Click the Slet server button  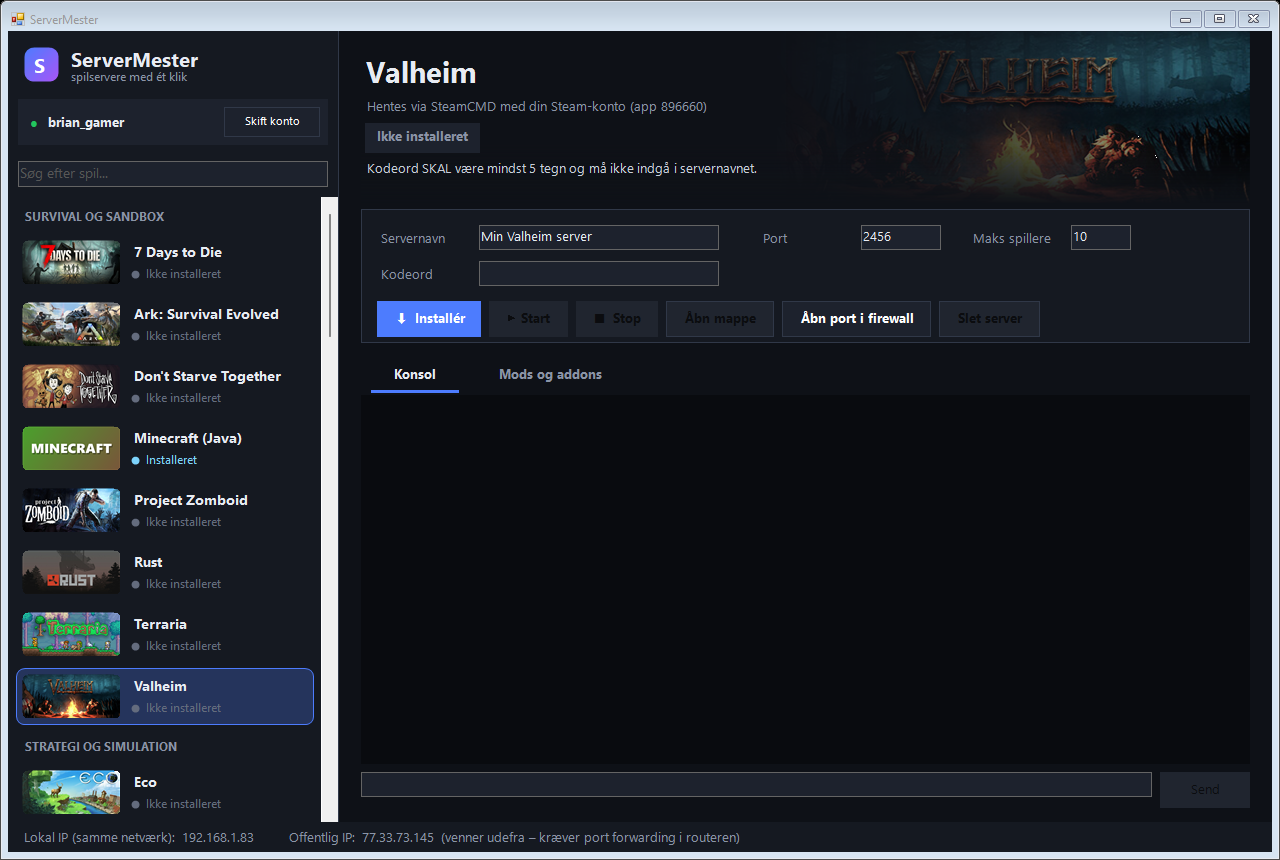[989, 319]
